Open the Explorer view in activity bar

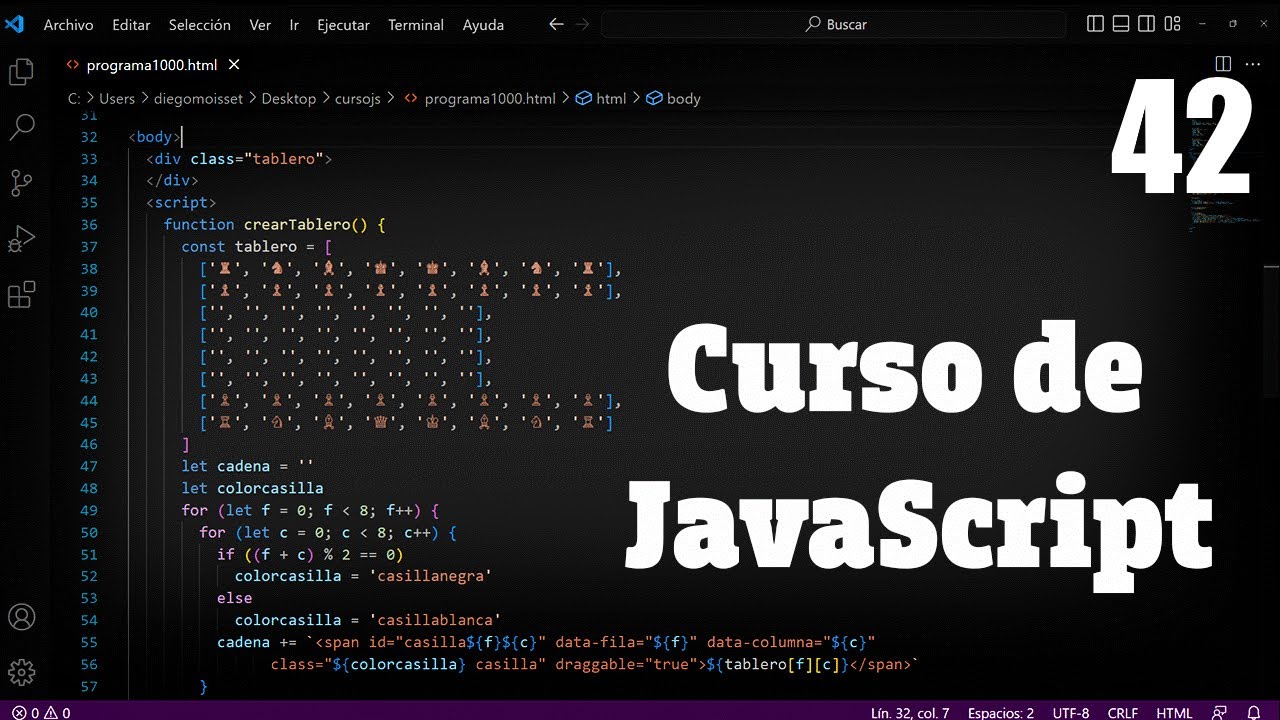[x=21, y=72]
